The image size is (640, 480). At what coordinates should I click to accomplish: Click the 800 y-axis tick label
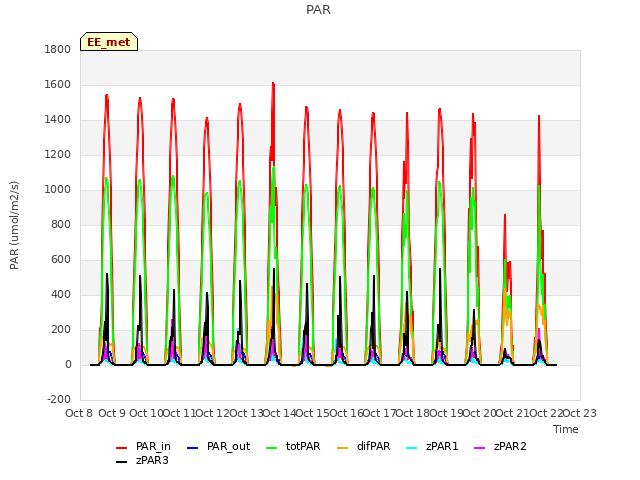click(x=61, y=224)
